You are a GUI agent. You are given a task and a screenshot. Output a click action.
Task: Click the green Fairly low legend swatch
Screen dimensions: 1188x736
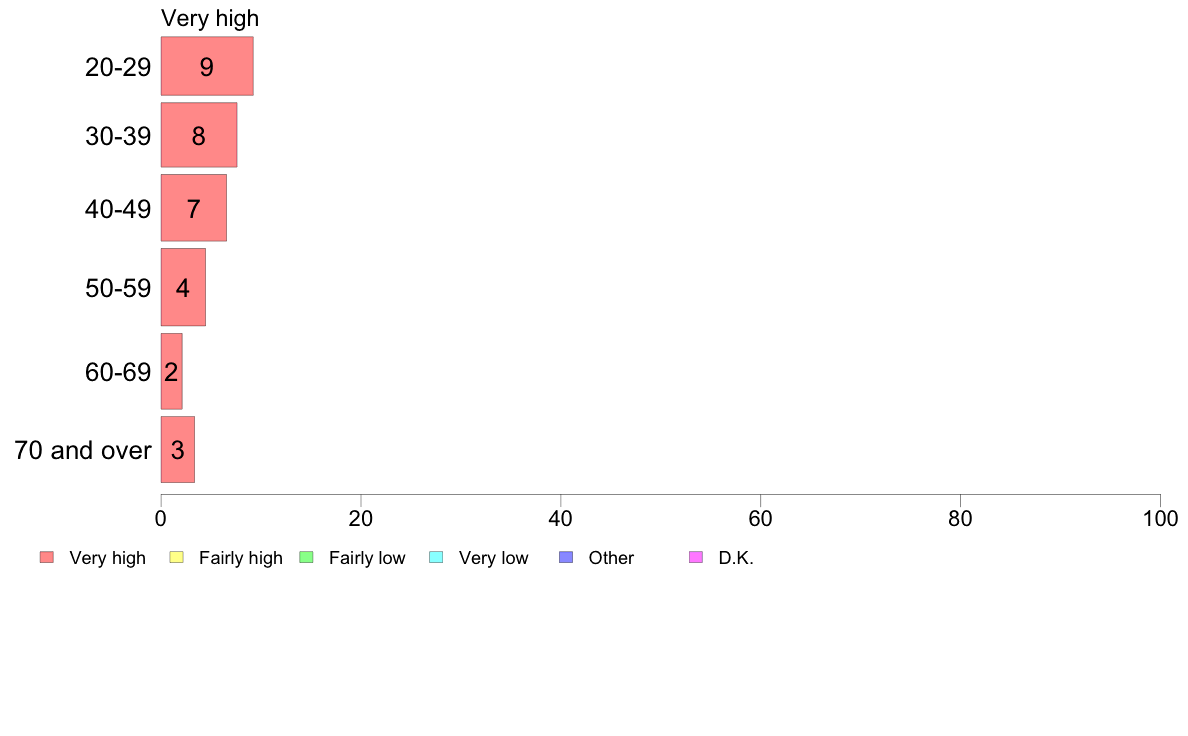tap(307, 557)
